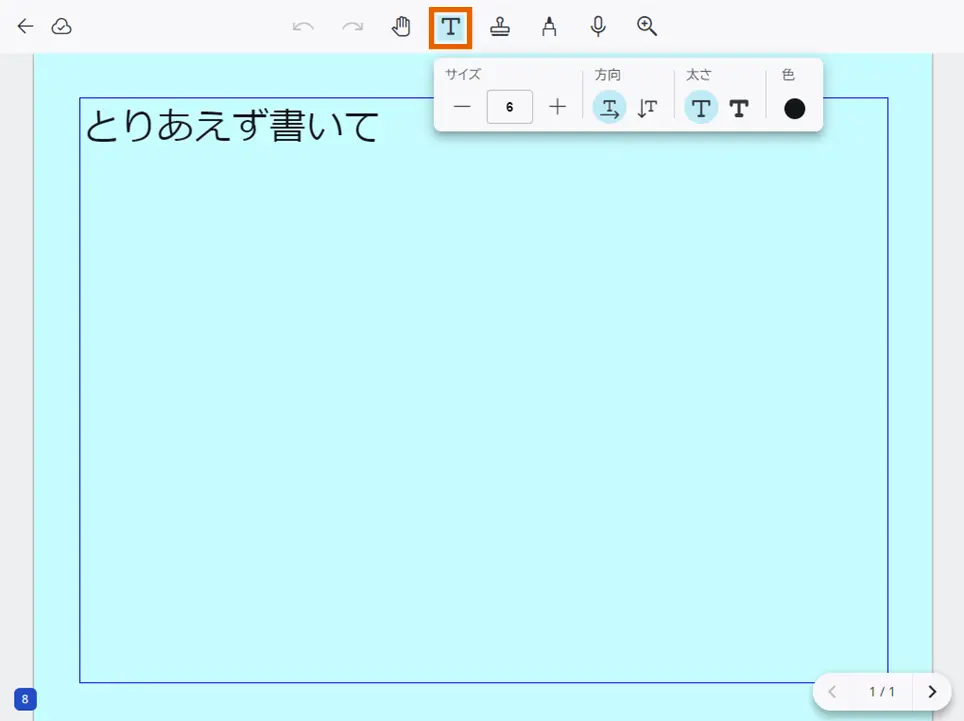Go to the next page
The height and width of the screenshot is (721, 964).
coord(931,691)
